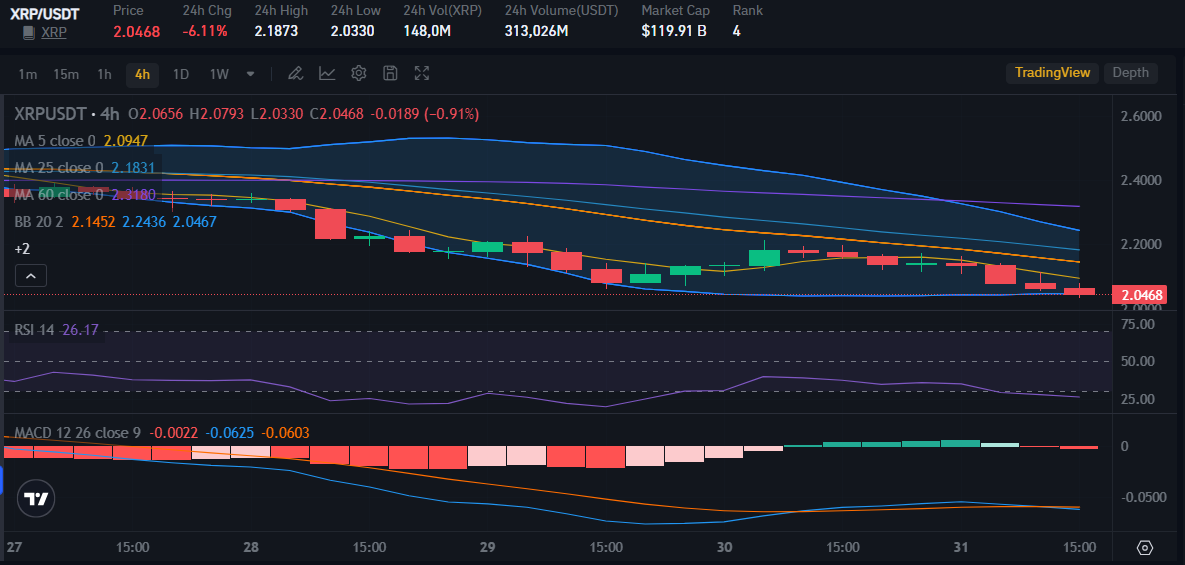Open the indicators chart icon
The image size is (1185, 565).
click(x=327, y=73)
